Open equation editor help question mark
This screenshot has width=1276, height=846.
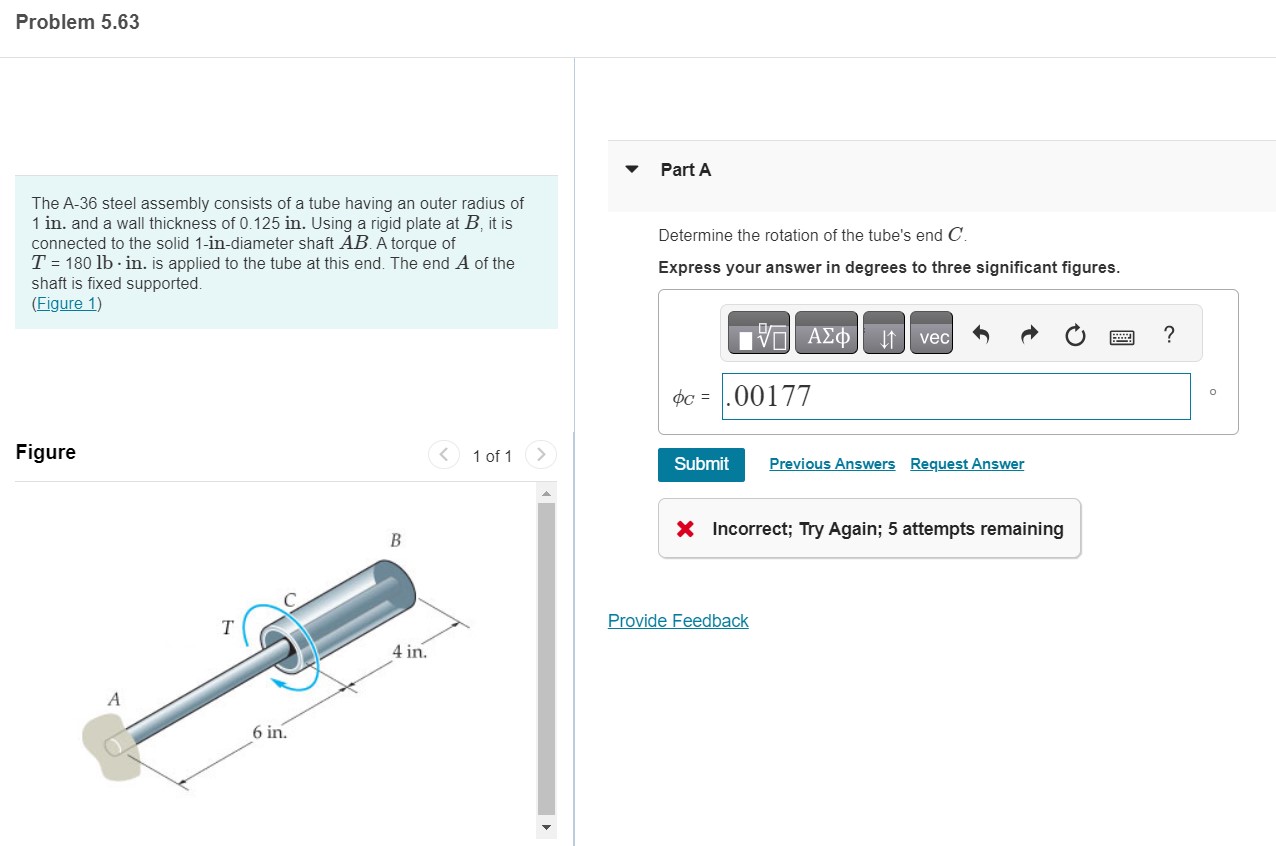(x=1169, y=336)
